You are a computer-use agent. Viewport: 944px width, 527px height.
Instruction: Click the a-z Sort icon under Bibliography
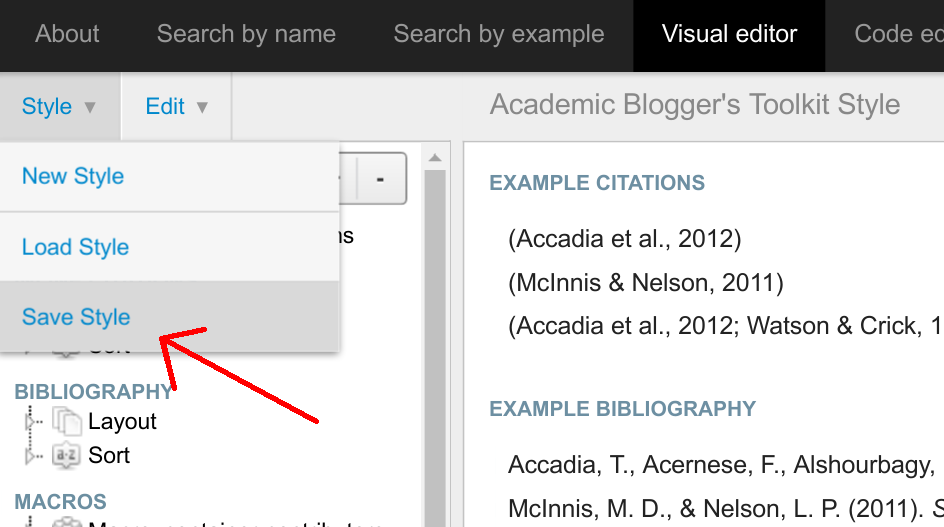(67, 455)
